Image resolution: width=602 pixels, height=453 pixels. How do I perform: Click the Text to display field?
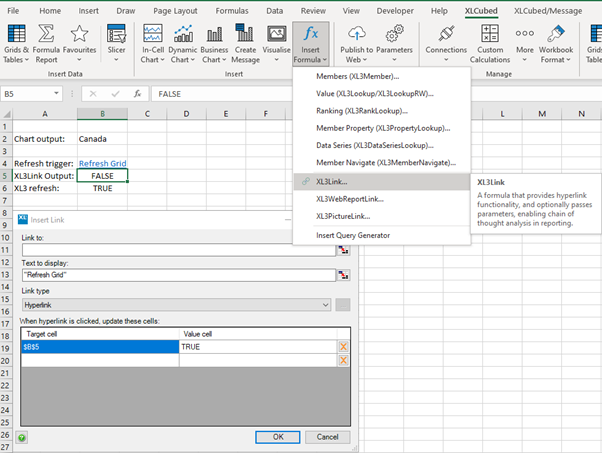(x=178, y=275)
